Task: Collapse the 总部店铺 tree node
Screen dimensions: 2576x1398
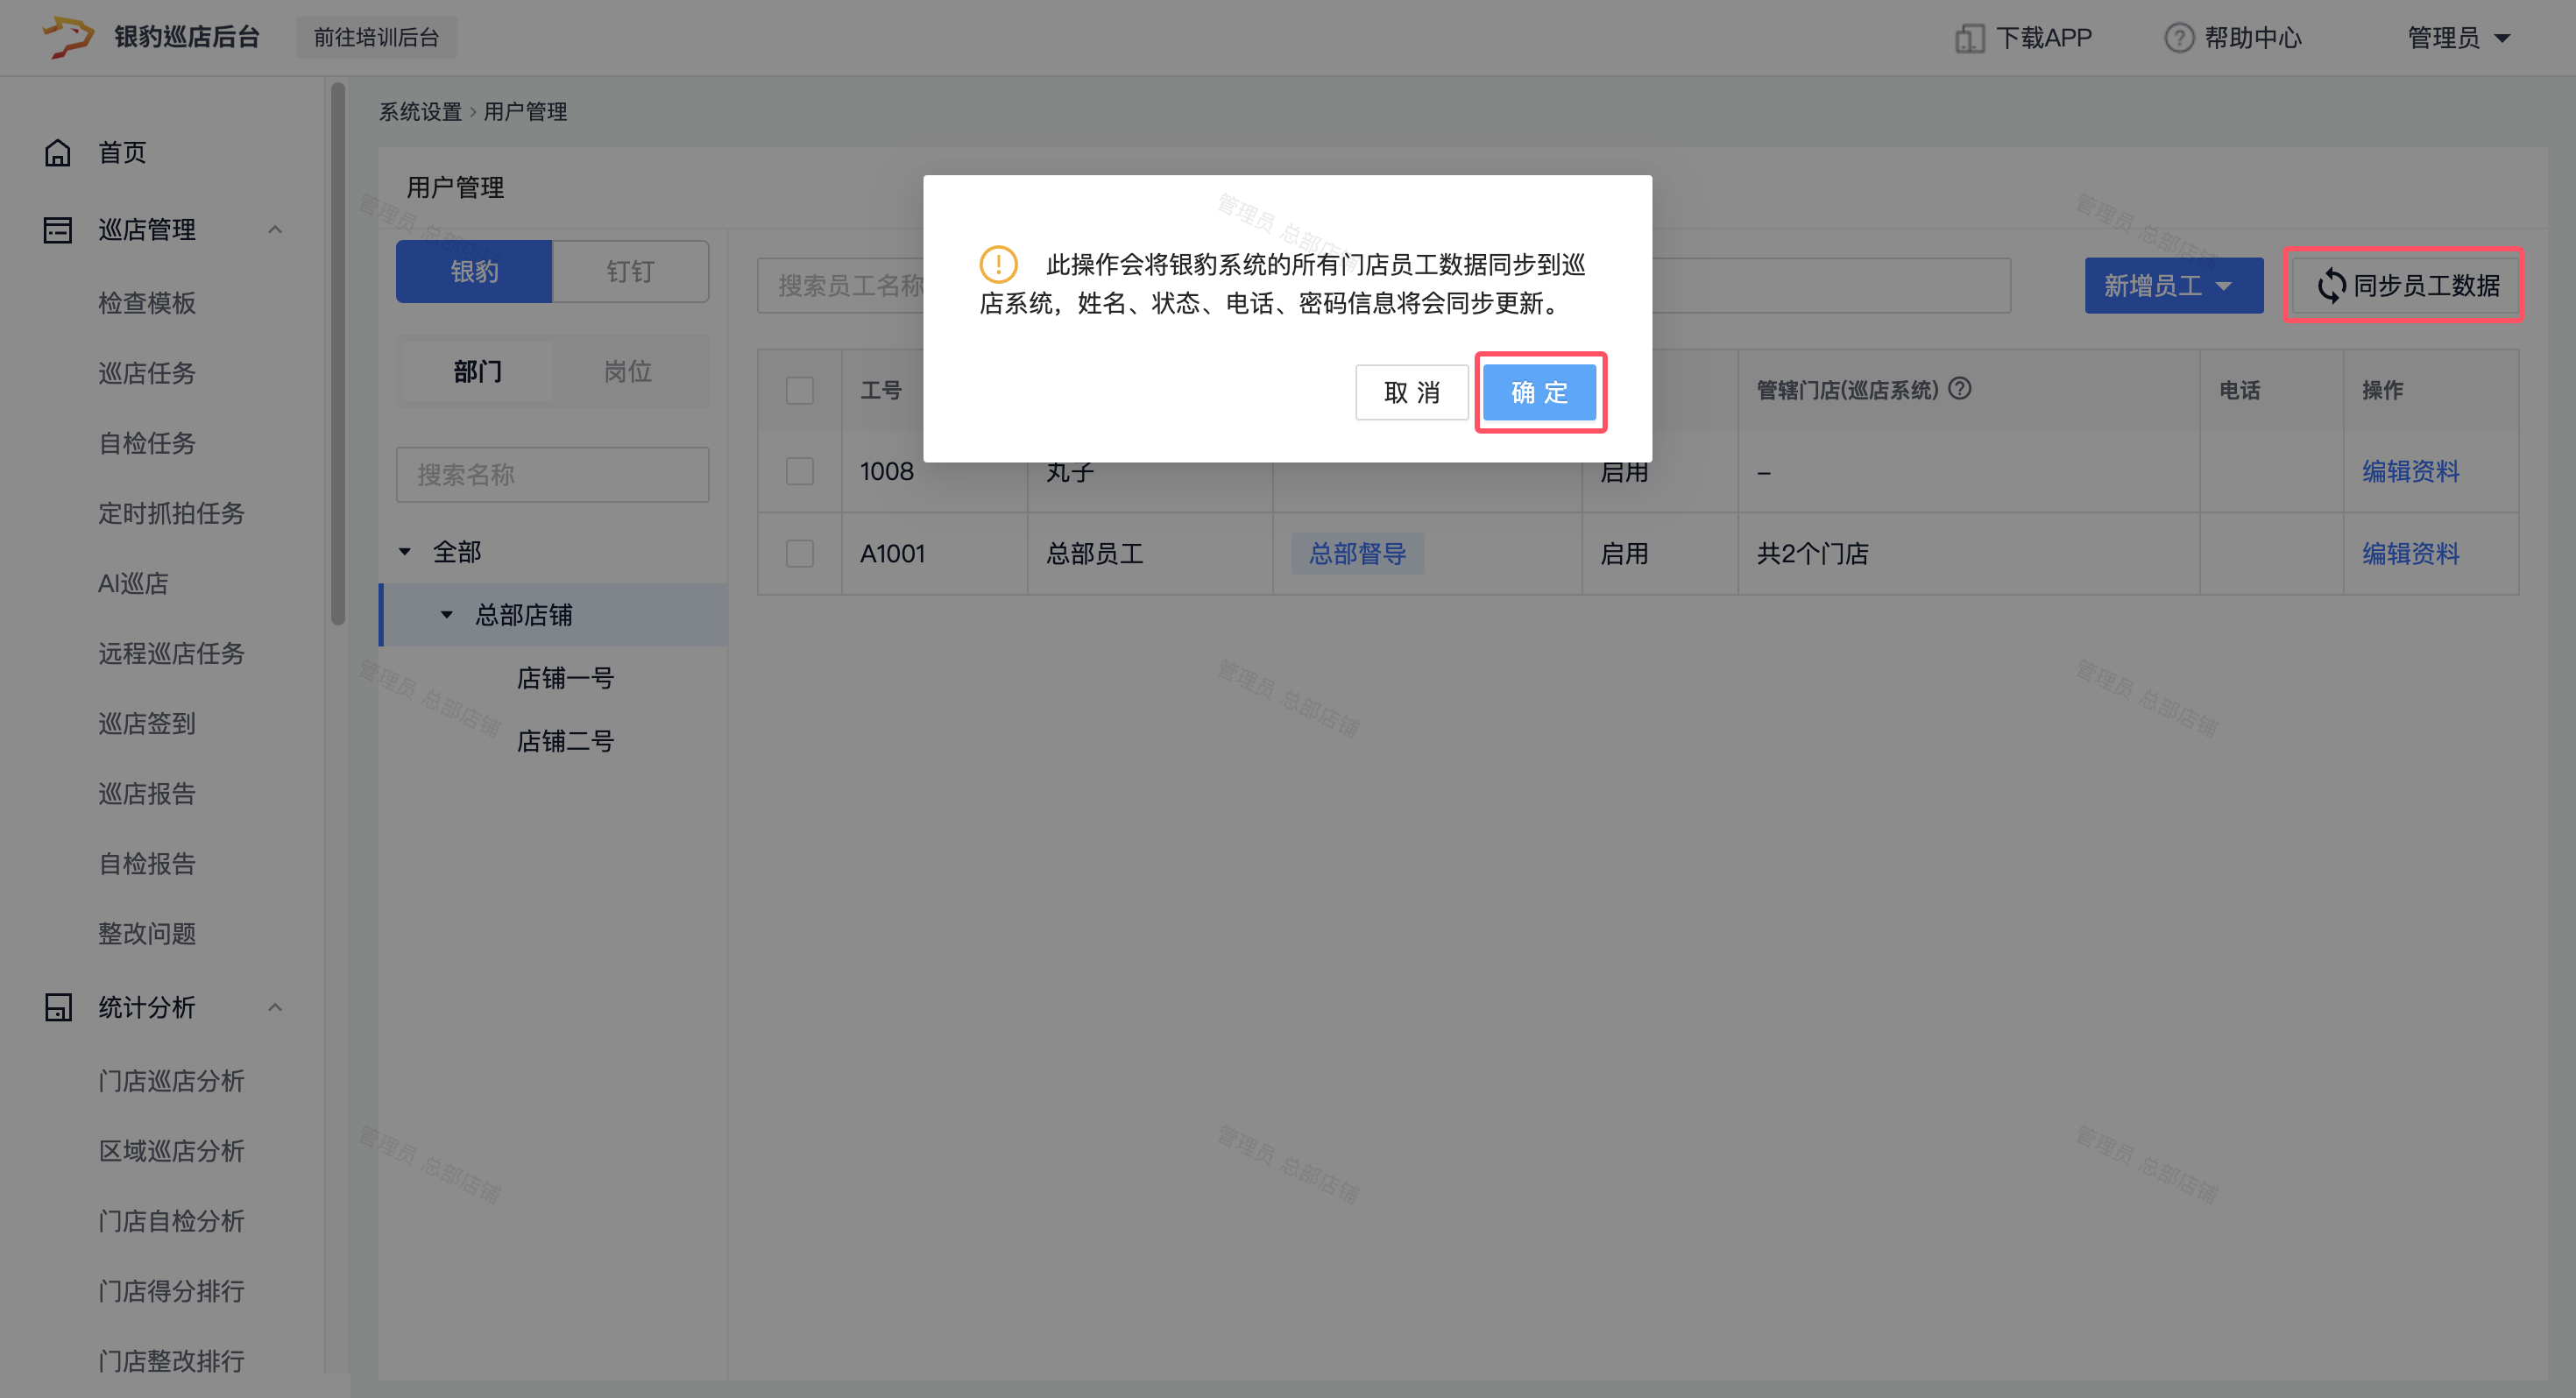Action: click(447, 615)
